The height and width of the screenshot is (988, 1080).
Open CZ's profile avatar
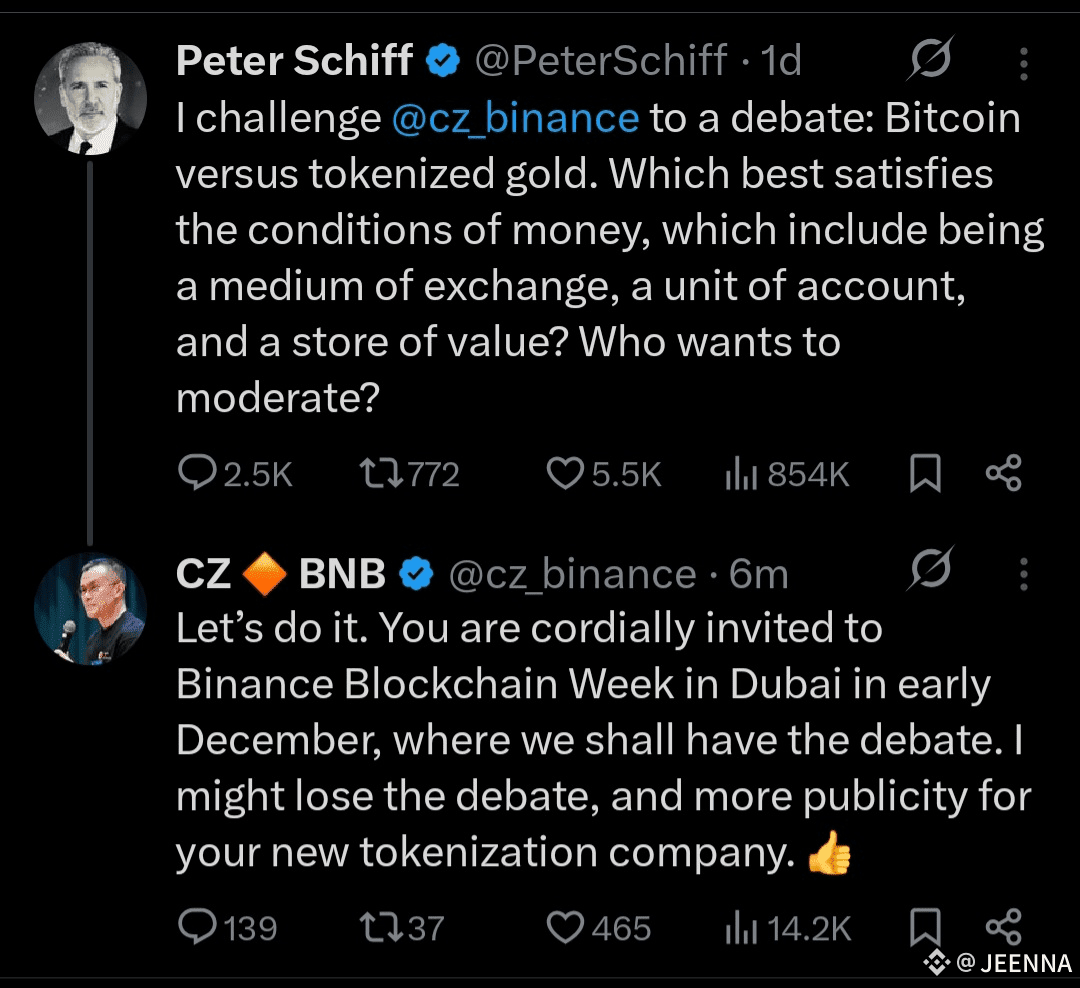[90, 607]
